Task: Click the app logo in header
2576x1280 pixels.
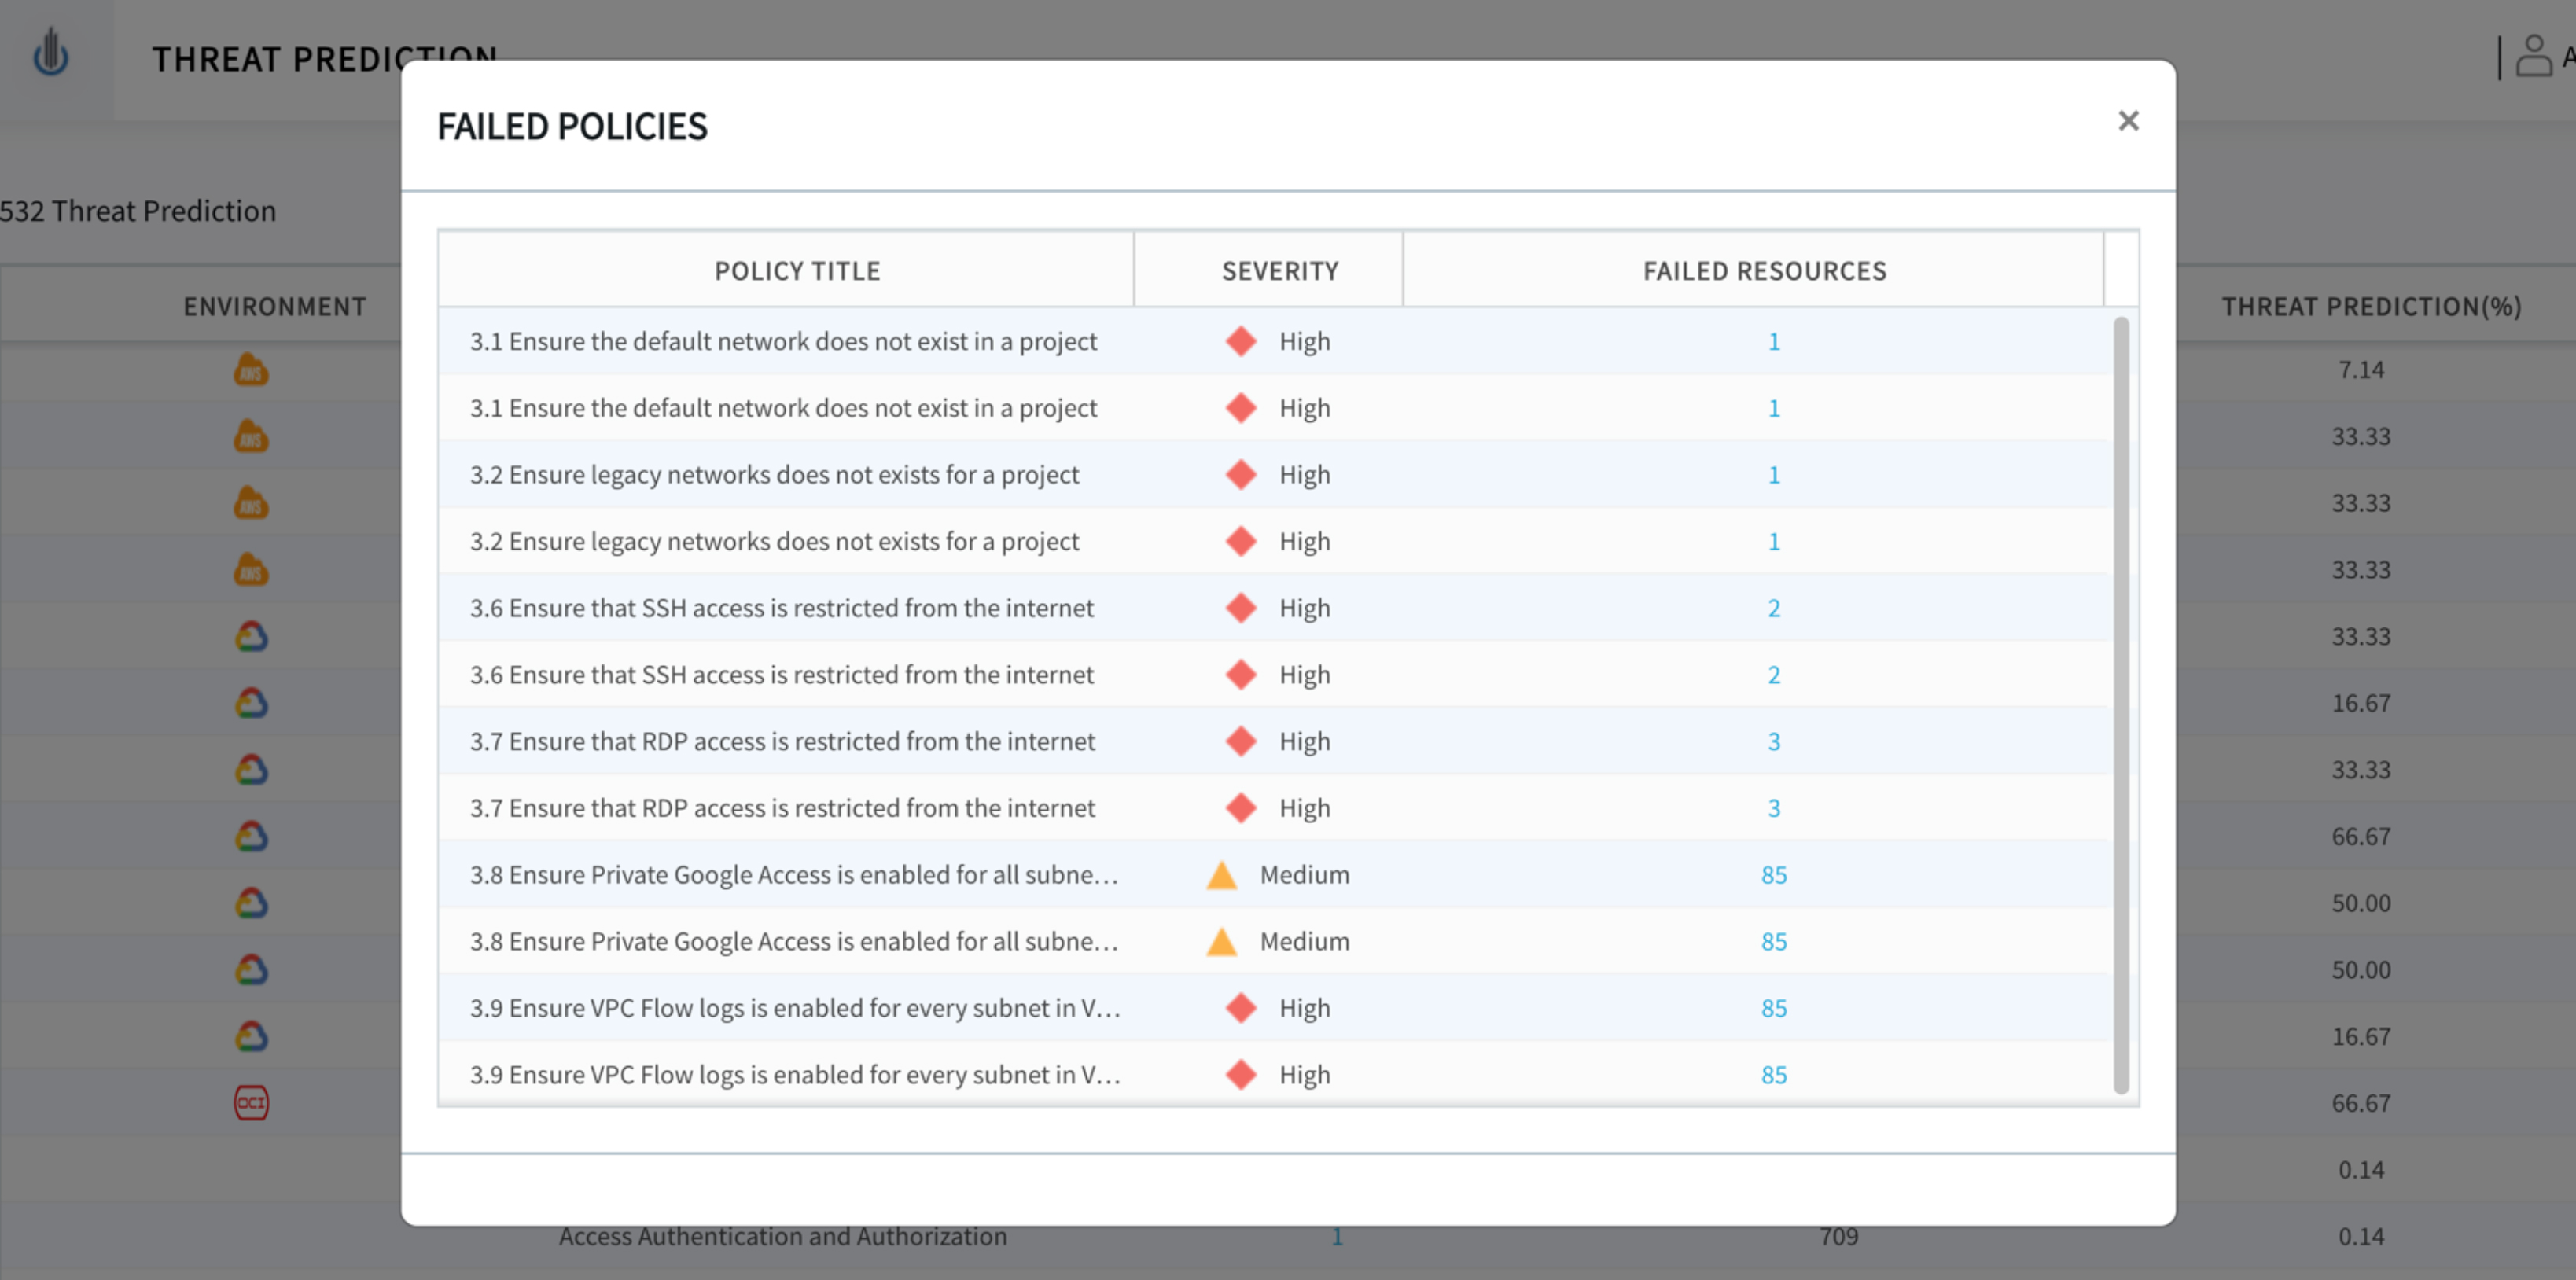Action: click(x=51, y=53)
